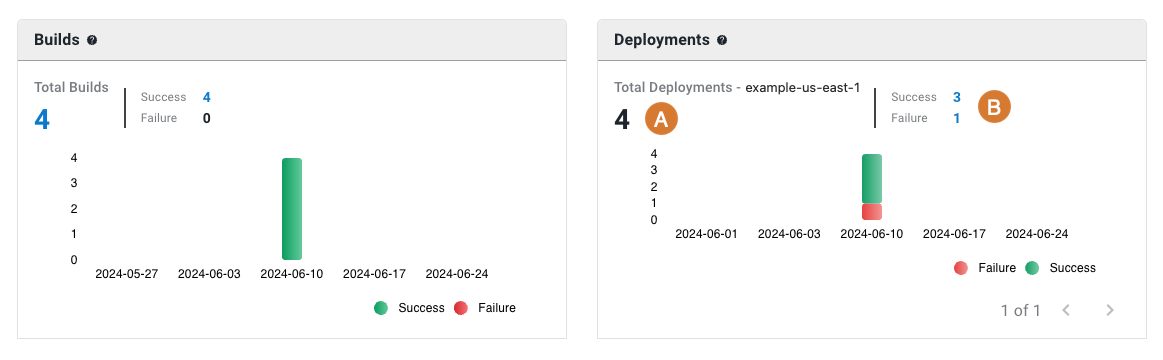
Task: Click Failure text in Deployments legend
Action: 997,268
